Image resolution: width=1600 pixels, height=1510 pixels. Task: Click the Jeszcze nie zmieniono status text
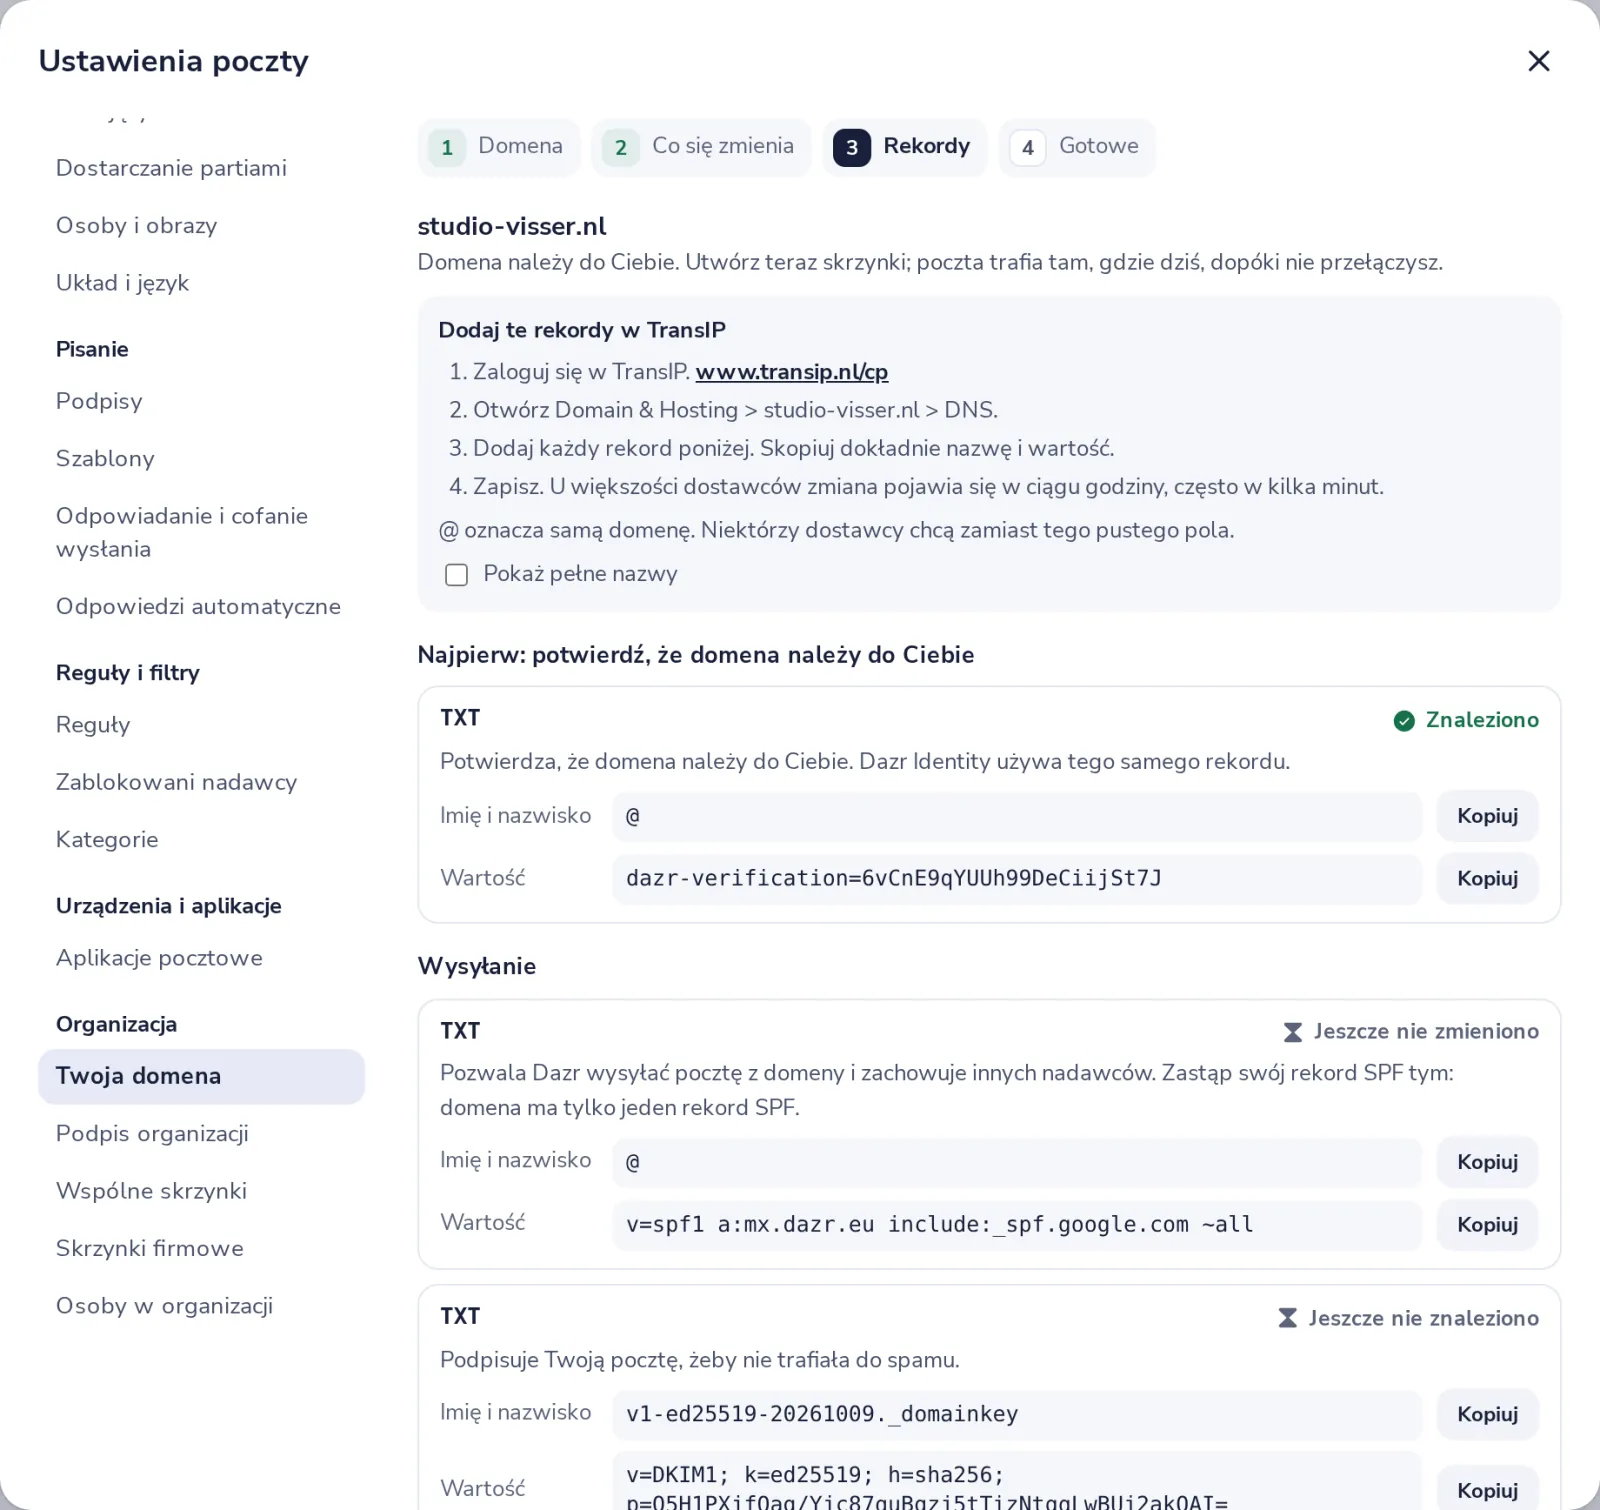point(1426,1032)
